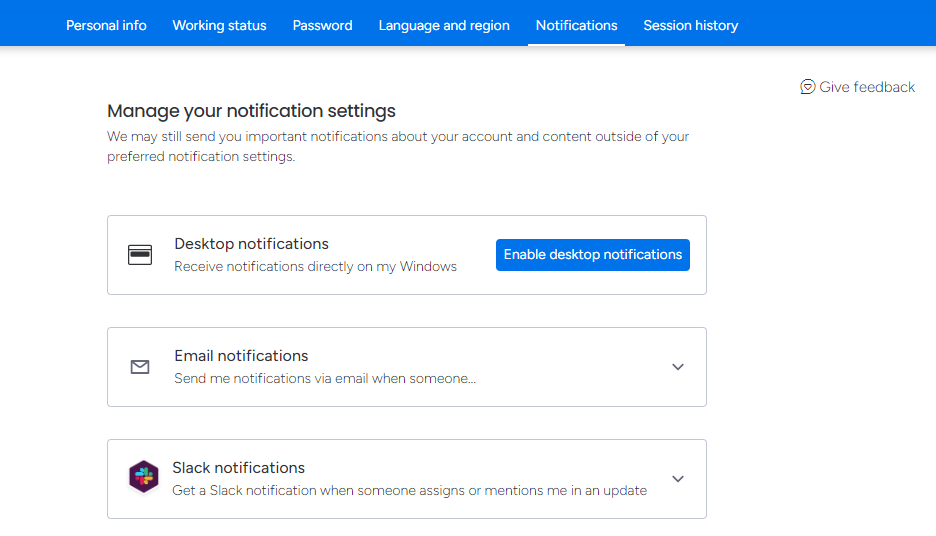
Task: Click the desktop notifications card icon
Action: [140, 255]
